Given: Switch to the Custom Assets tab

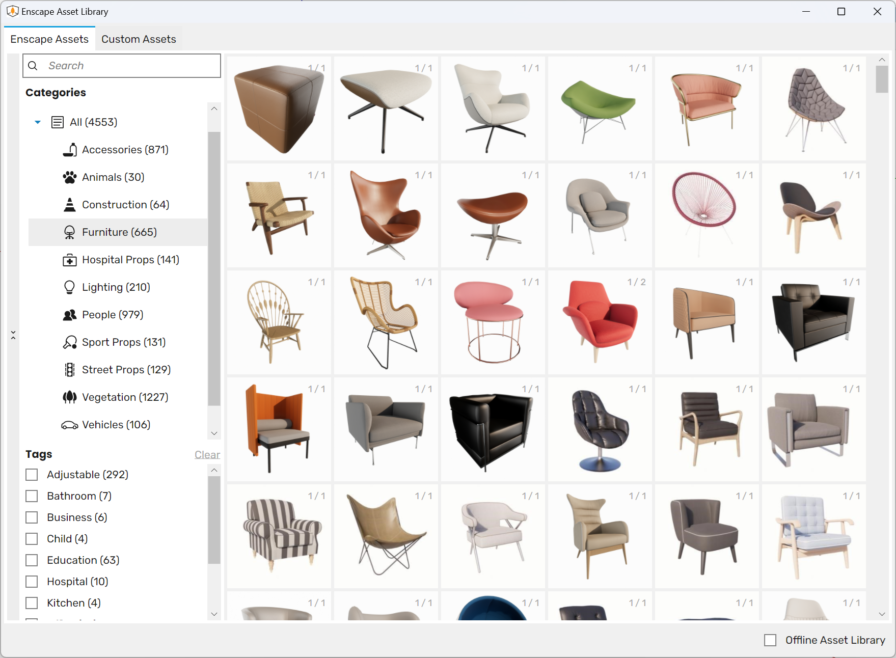Looking at the screenshot, I should coord(138,39).
